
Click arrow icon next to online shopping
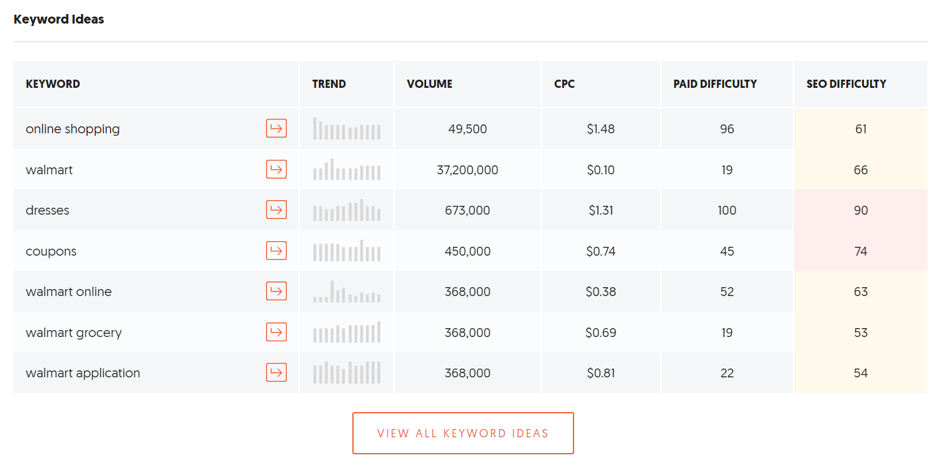(x=276, y=129)
